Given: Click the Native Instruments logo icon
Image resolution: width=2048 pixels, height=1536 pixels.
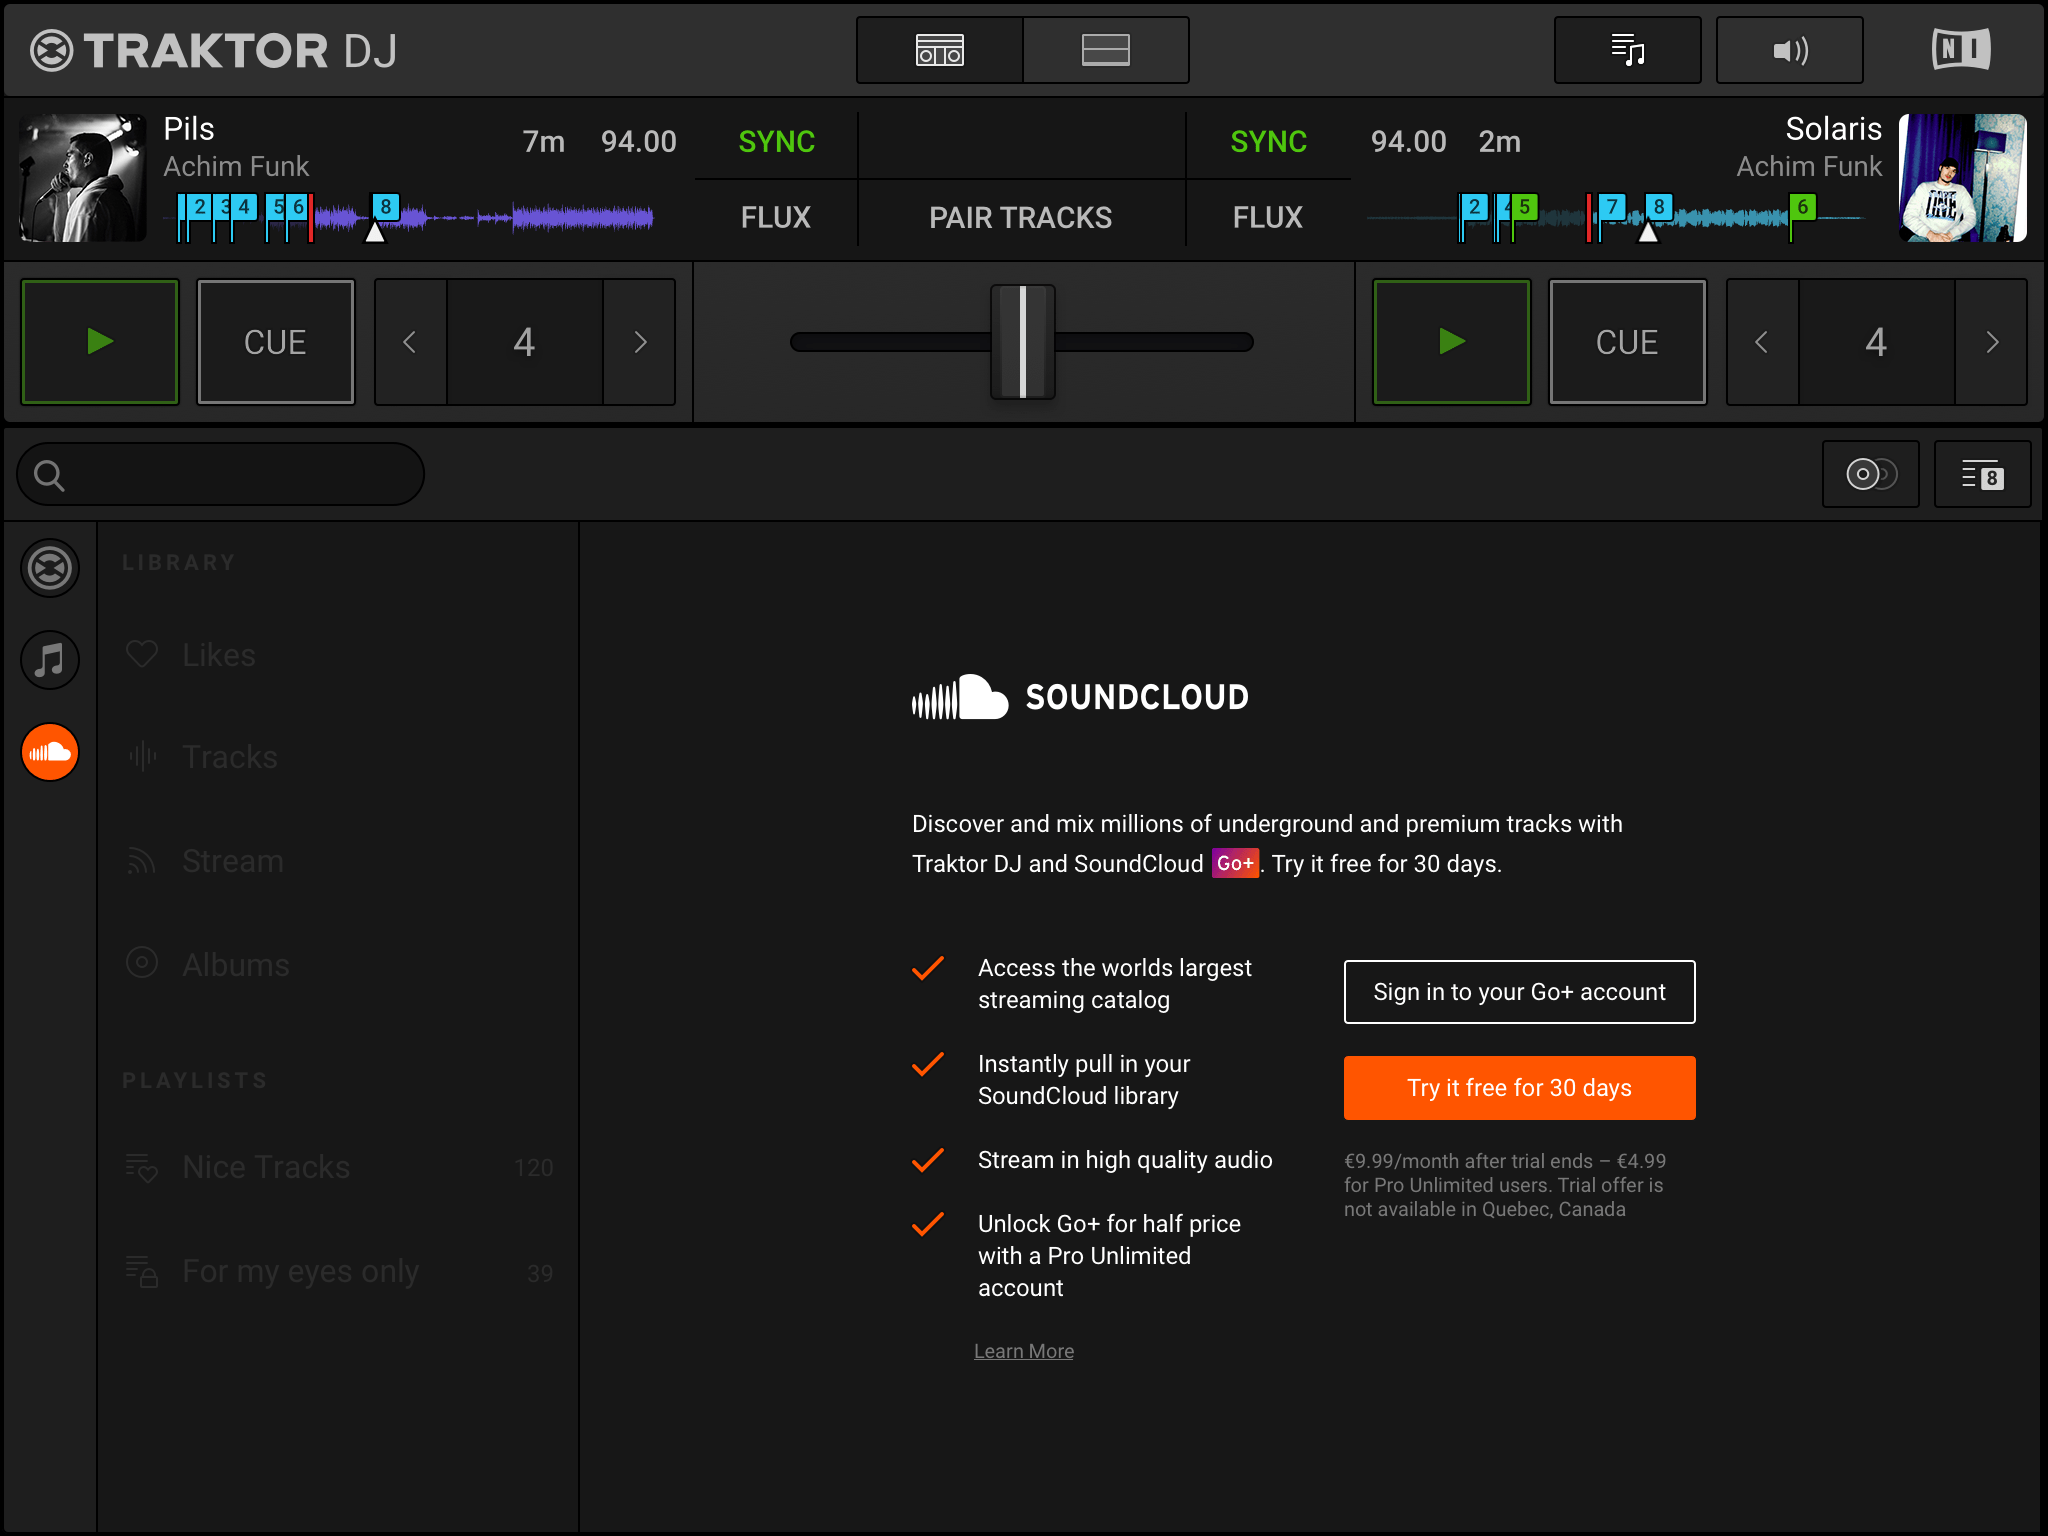Looking at the screenshot, I should coord(1961,50).
